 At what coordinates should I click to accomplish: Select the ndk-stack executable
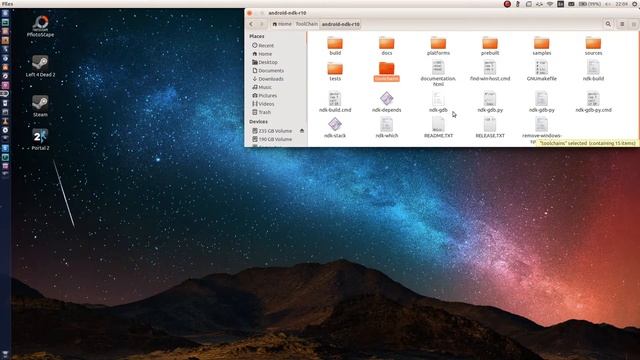pyautogui.click(x=335, y=128)
